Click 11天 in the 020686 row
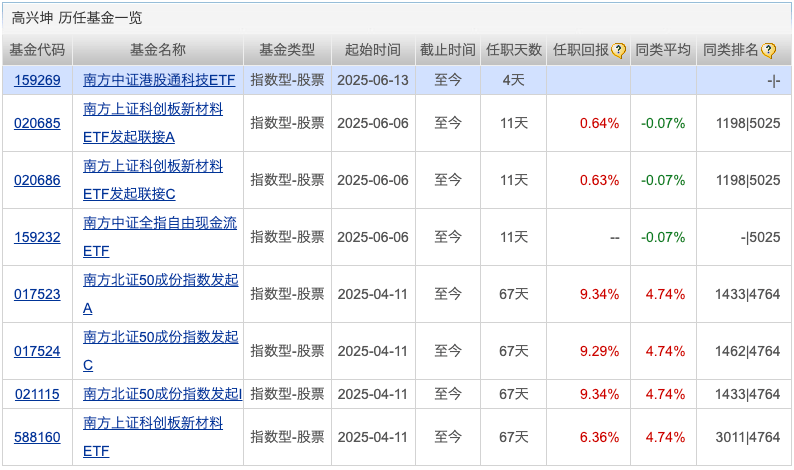 [x=513, y=180]
